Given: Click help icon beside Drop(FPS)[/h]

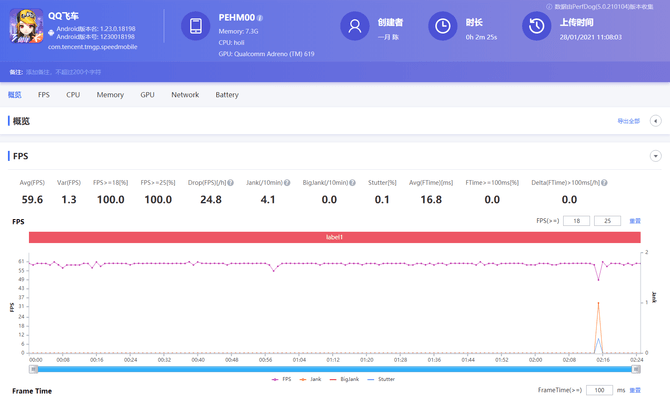Looking at the screenshot, I should [x=230, y=183].
